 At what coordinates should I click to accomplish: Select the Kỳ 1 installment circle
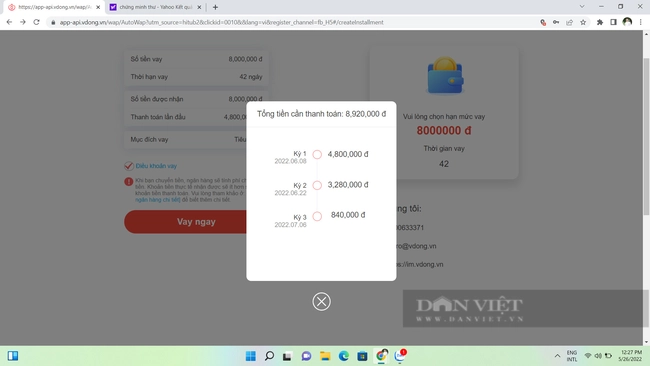point(317,155)
